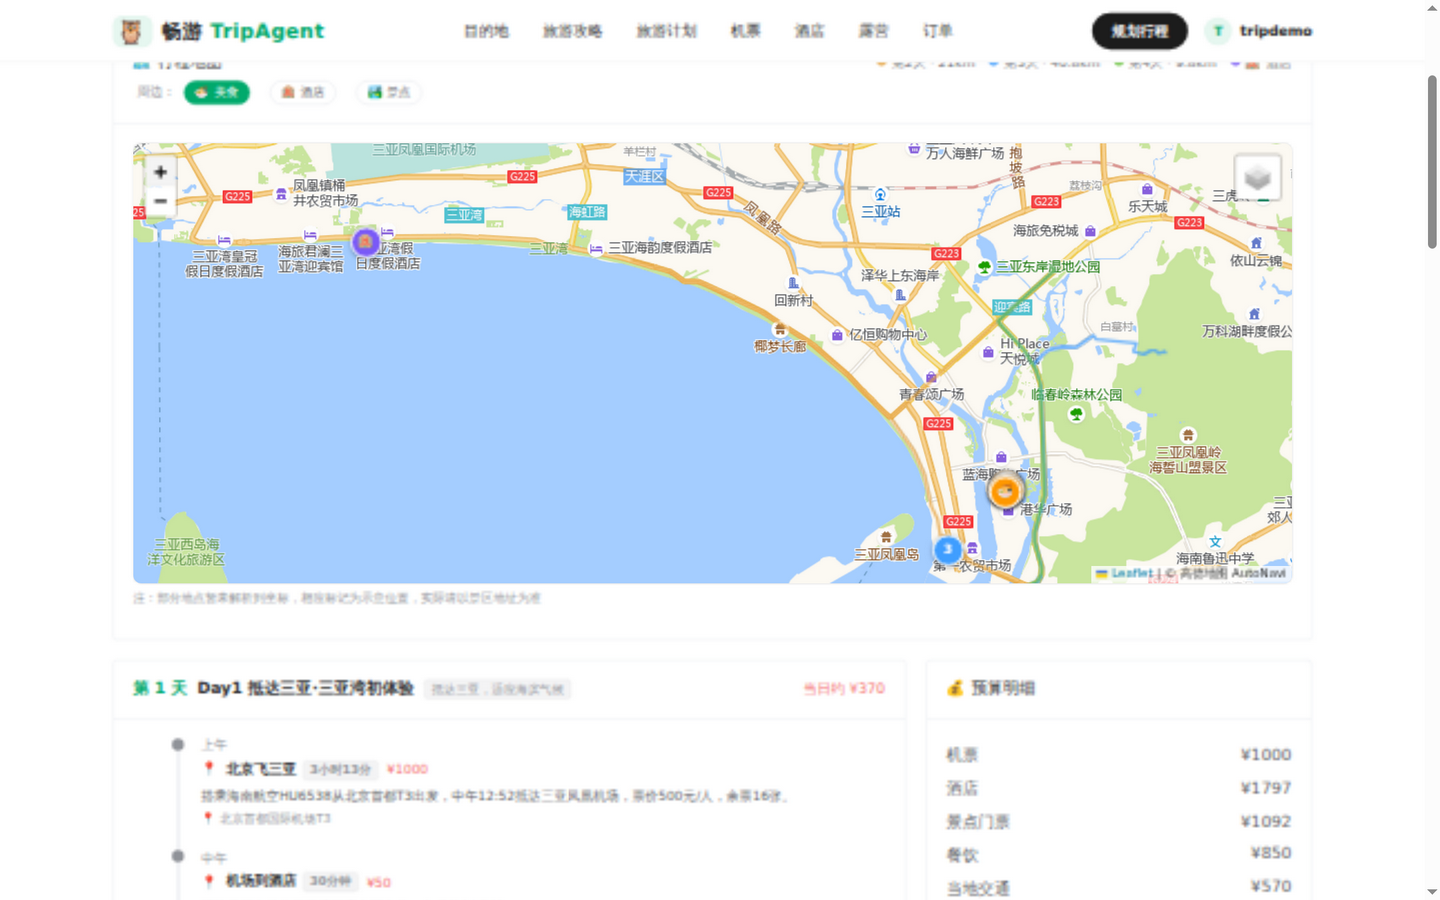Click the orange food marker on the map
This screenshot has height=900, width=1440.
pos(1005,491)
